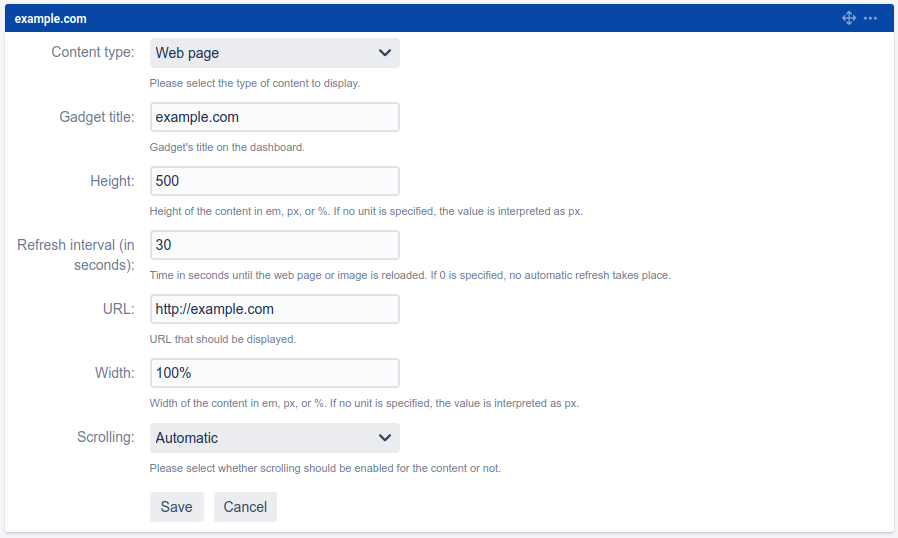Image resolution: width=898 pixels, height=538 pixels.
Task: Select the Refresh interval input with 30
Action: (274, 245)
